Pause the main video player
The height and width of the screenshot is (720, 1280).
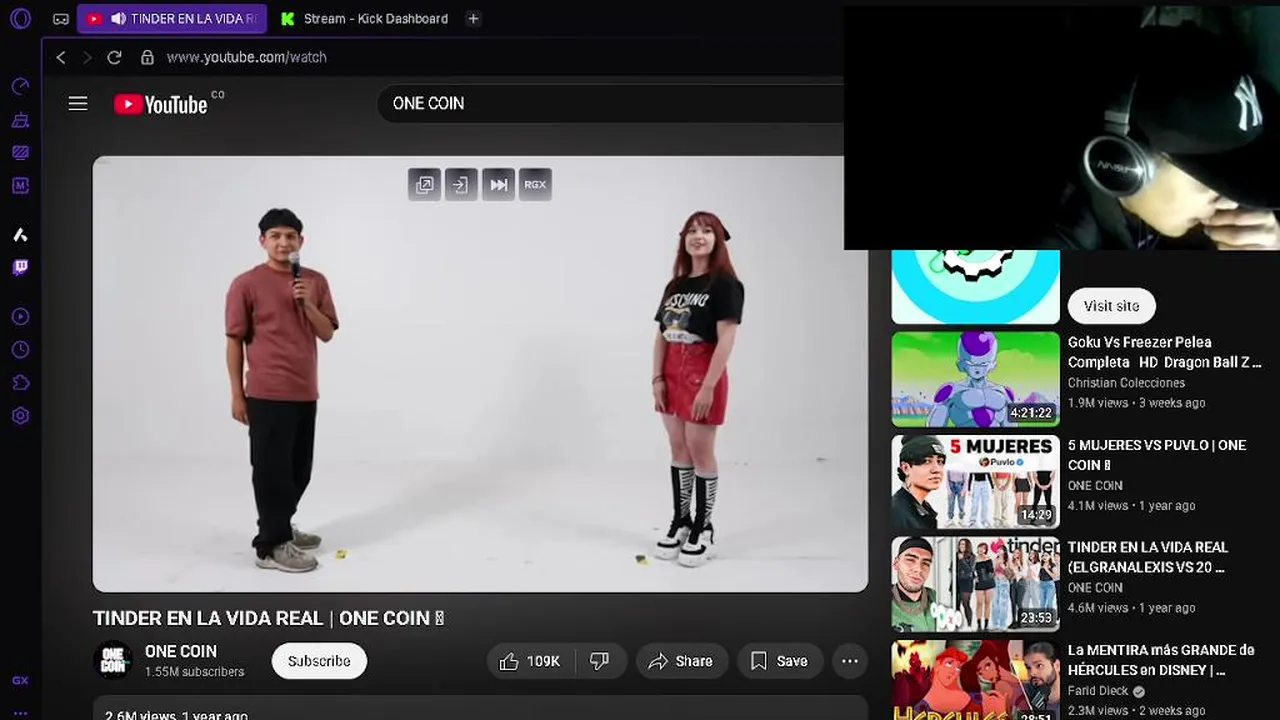[x=480, y=374]
